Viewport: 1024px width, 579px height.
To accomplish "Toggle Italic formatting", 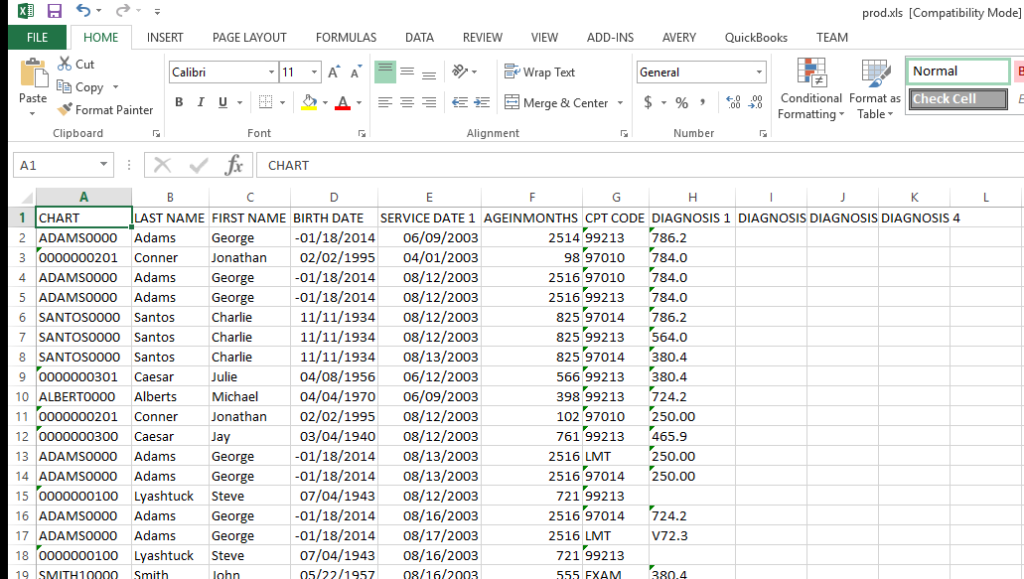I will click(201, 102).
